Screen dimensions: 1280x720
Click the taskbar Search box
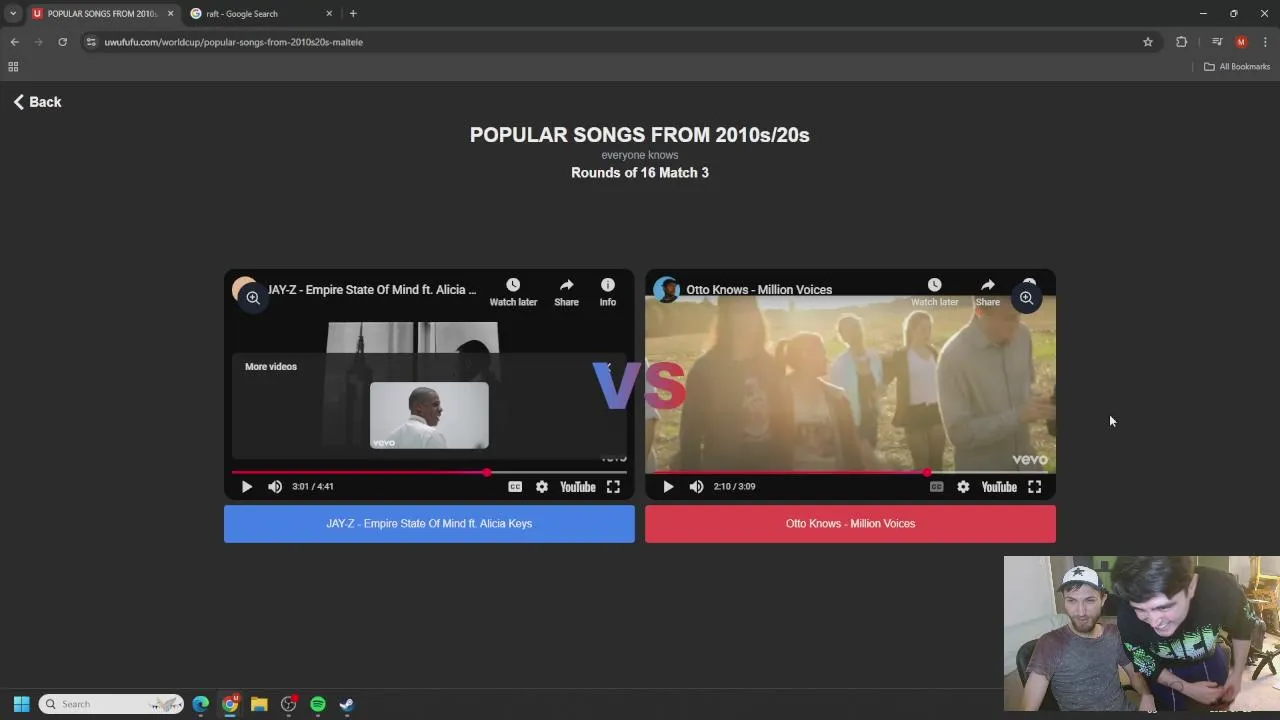coord(112,704)
